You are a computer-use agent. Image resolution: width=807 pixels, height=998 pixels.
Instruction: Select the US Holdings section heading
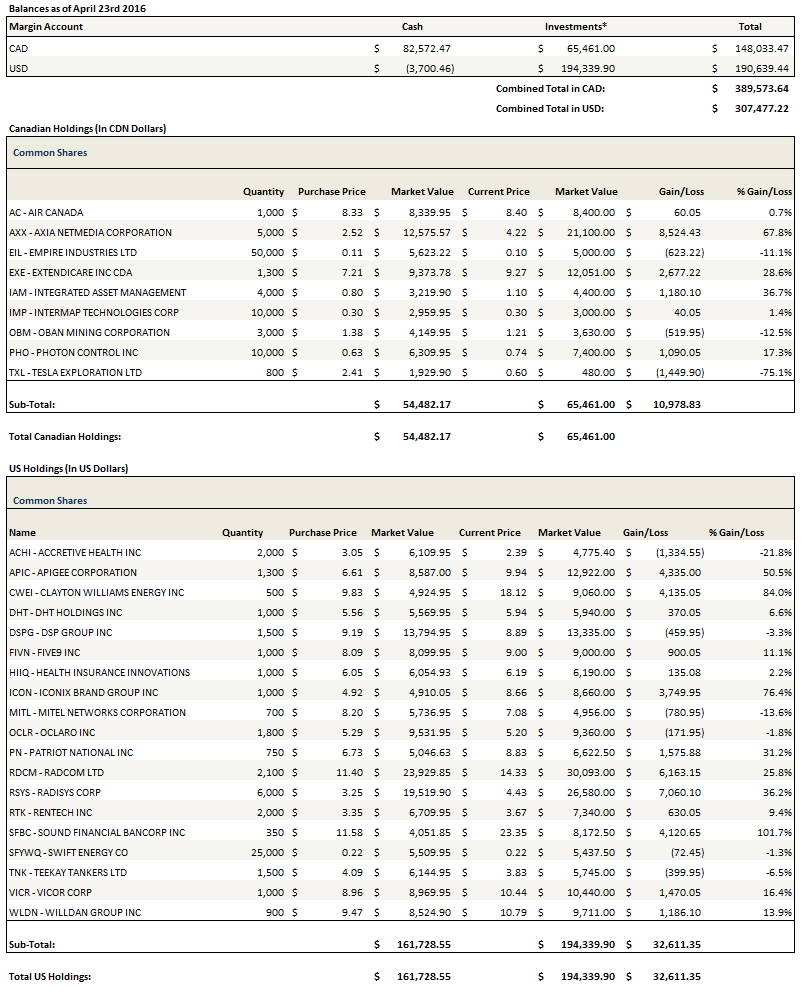(x=68, y=468)
